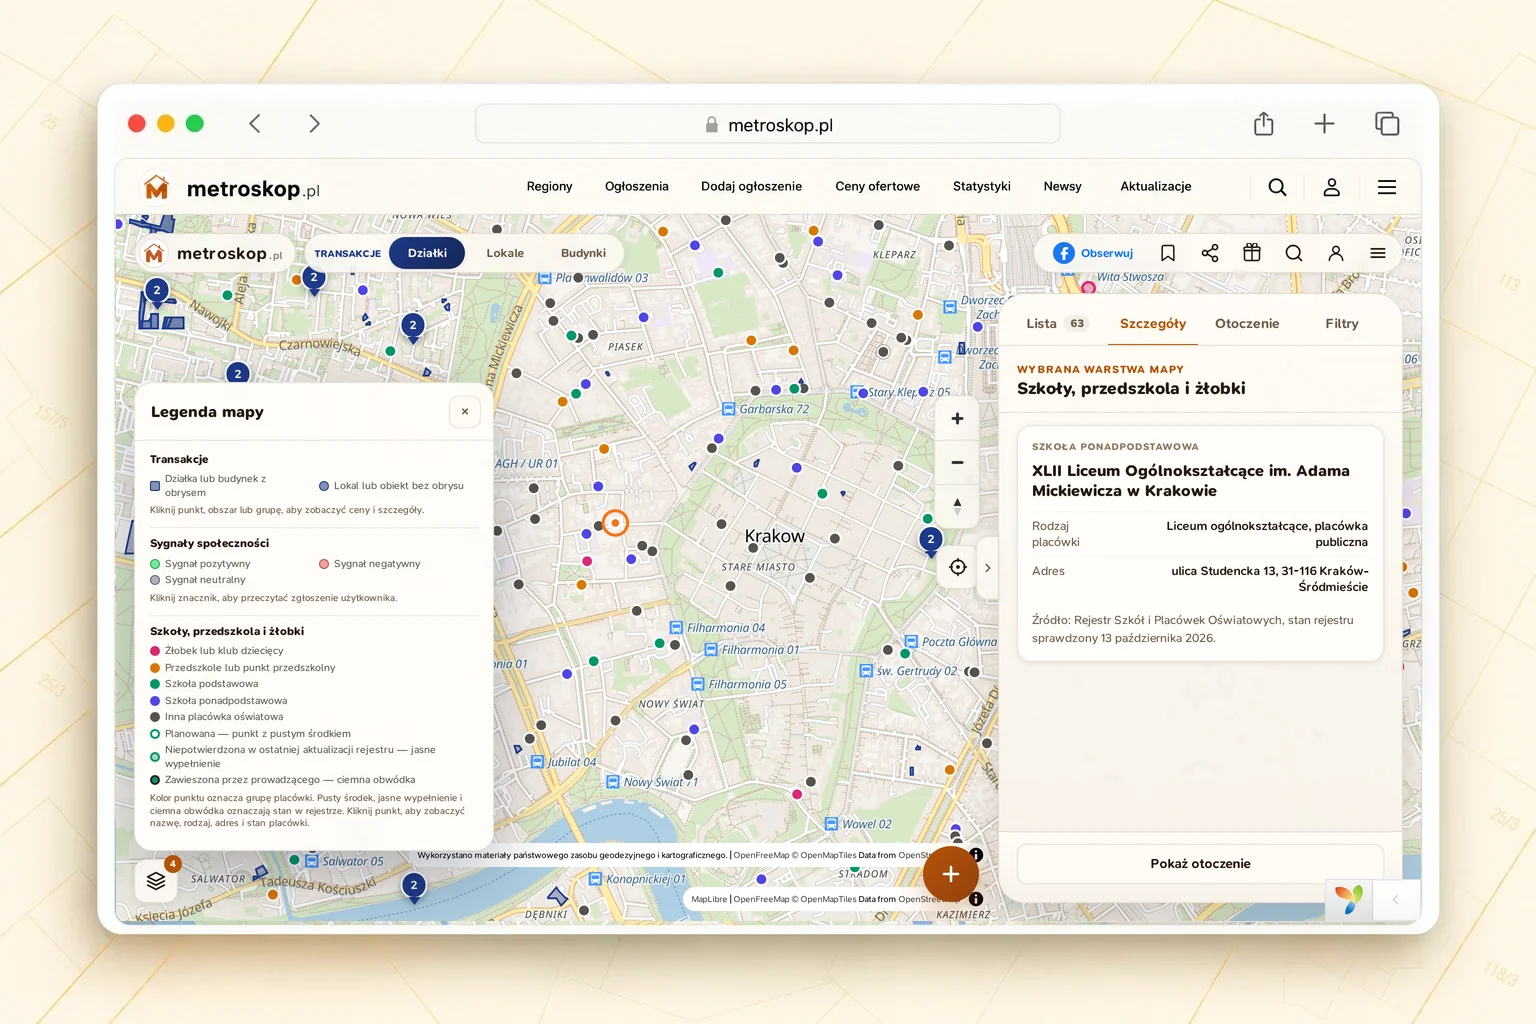The image size is (1536, 1024).
Task: Open the Filtry tab
Action: point(1342,323)
